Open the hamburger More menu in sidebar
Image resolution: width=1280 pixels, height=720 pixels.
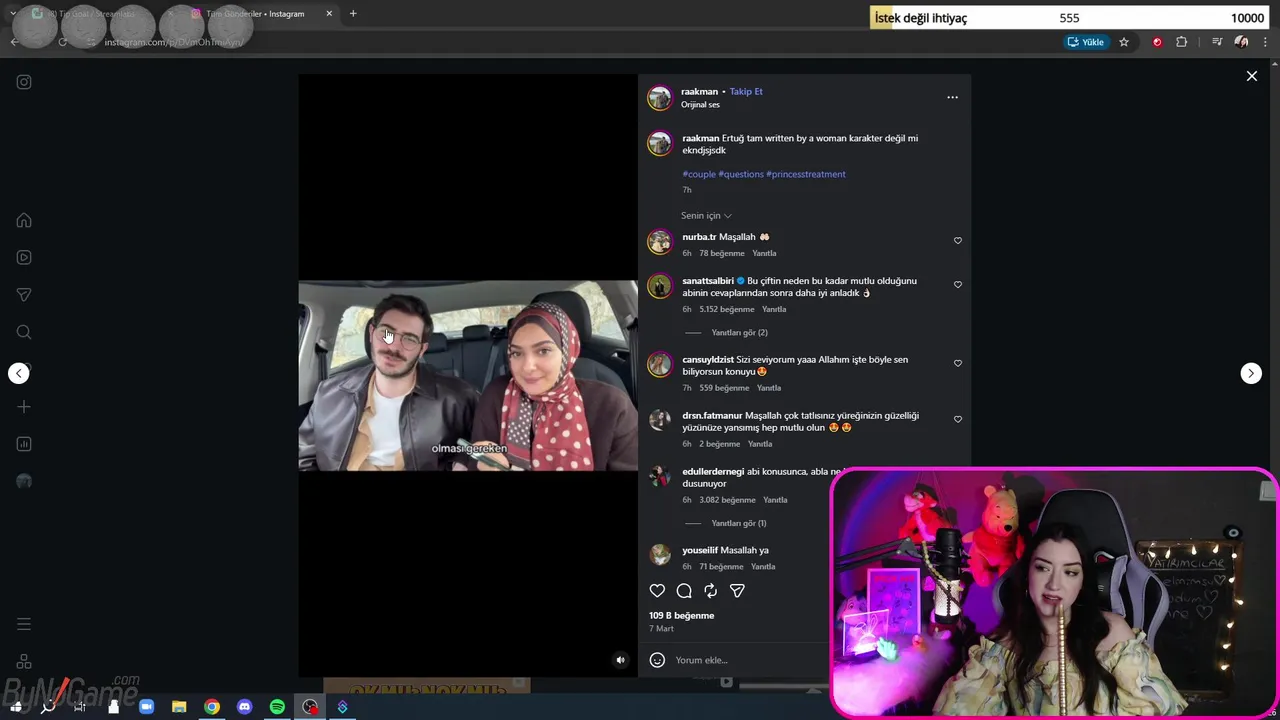(x=24, y=624)
